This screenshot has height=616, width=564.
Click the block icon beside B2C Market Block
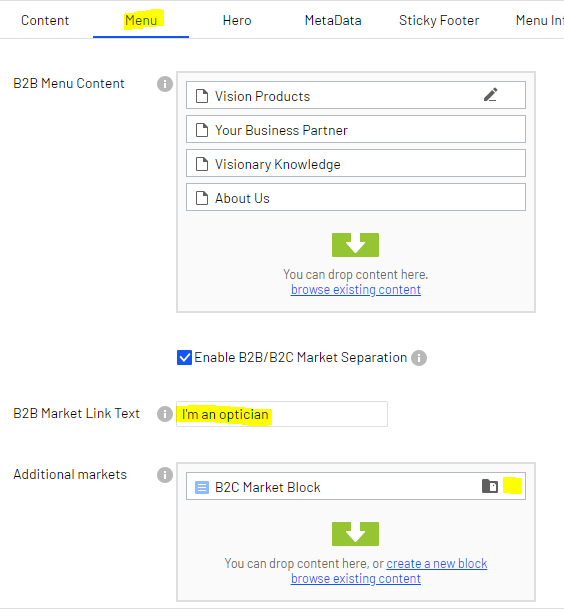[x=202, y=488]
